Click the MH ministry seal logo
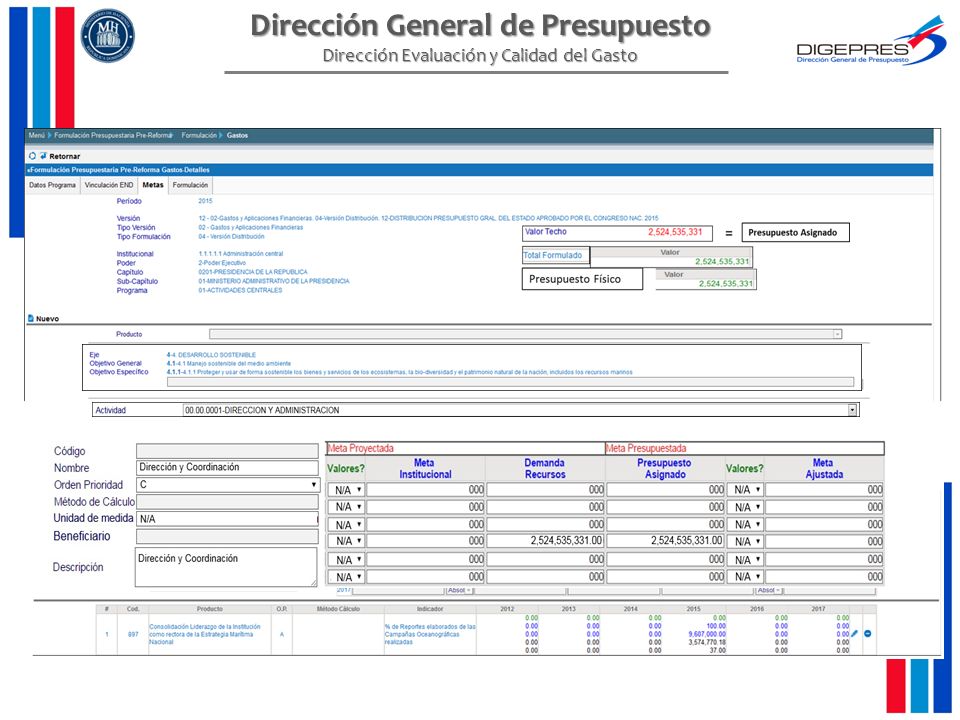 [x=108, y=35]
